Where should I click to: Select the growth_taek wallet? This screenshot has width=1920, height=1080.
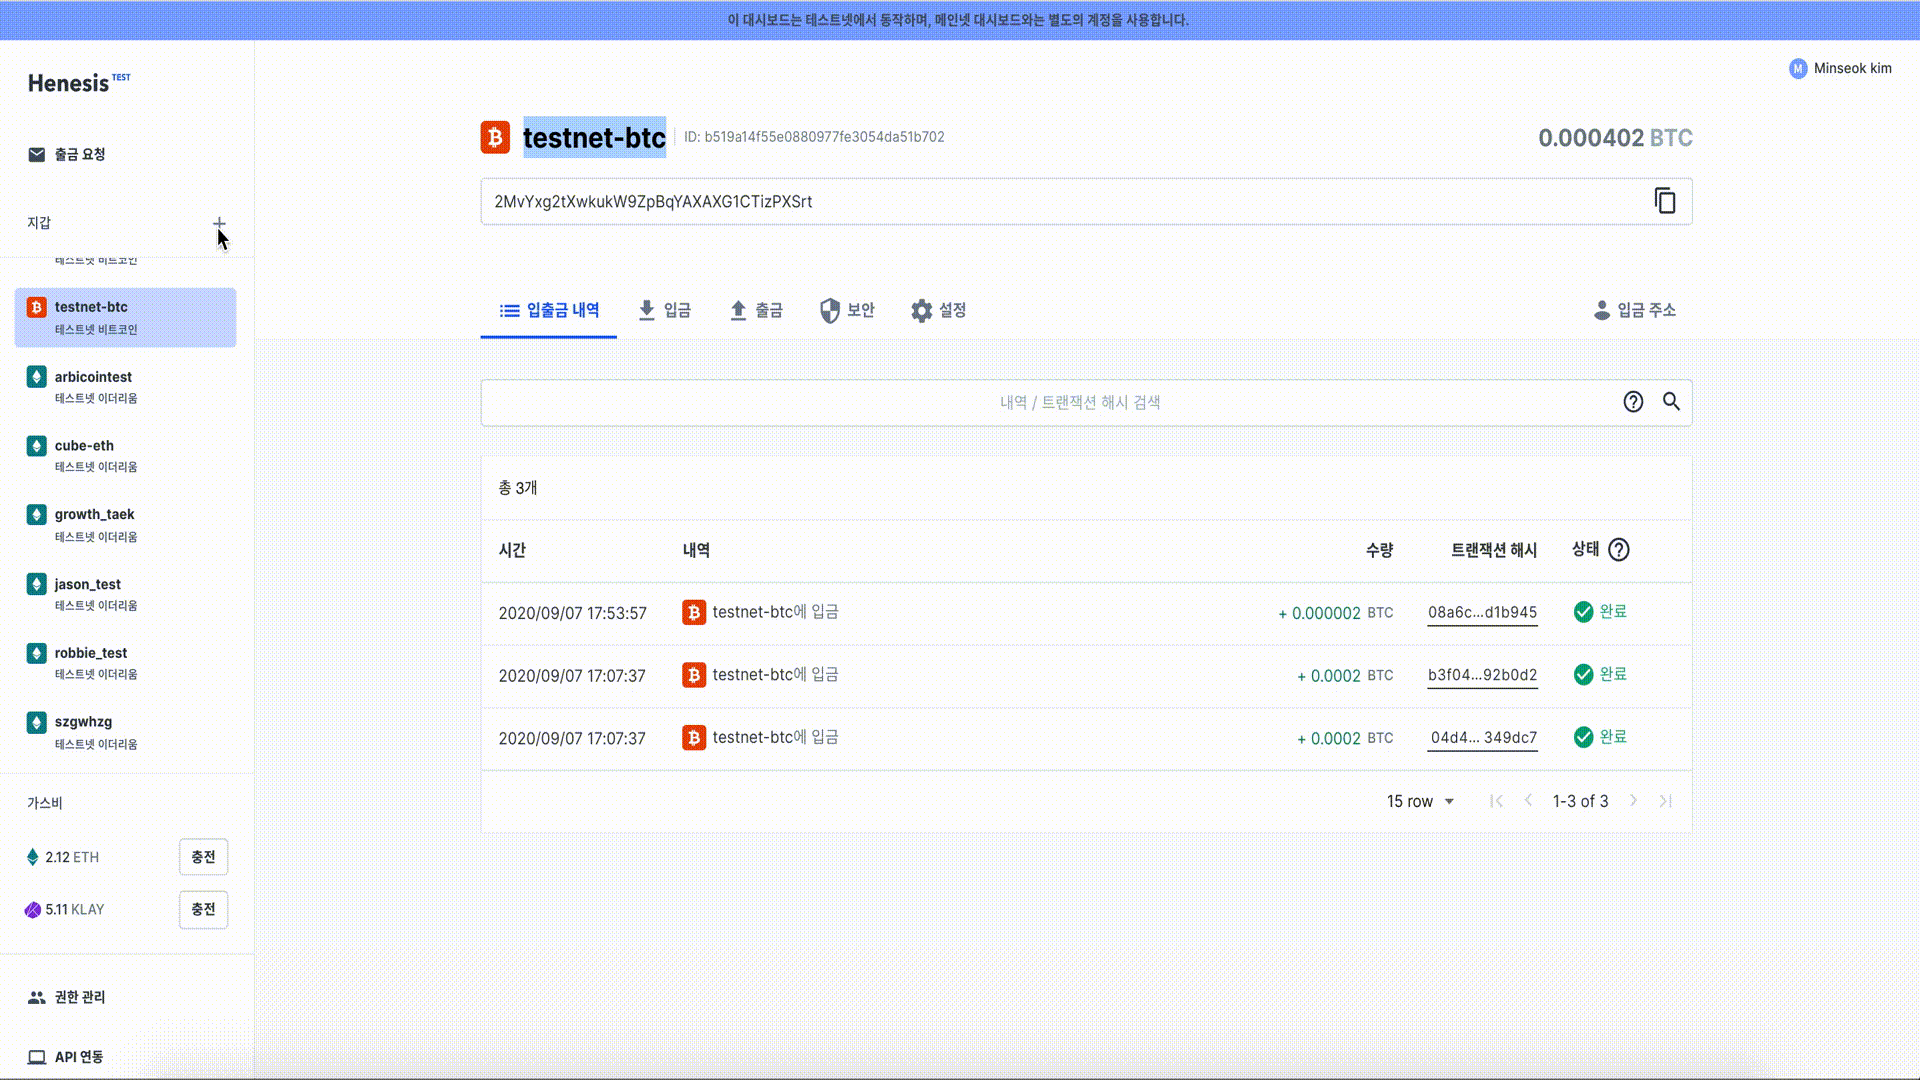(x=125, y=524)
